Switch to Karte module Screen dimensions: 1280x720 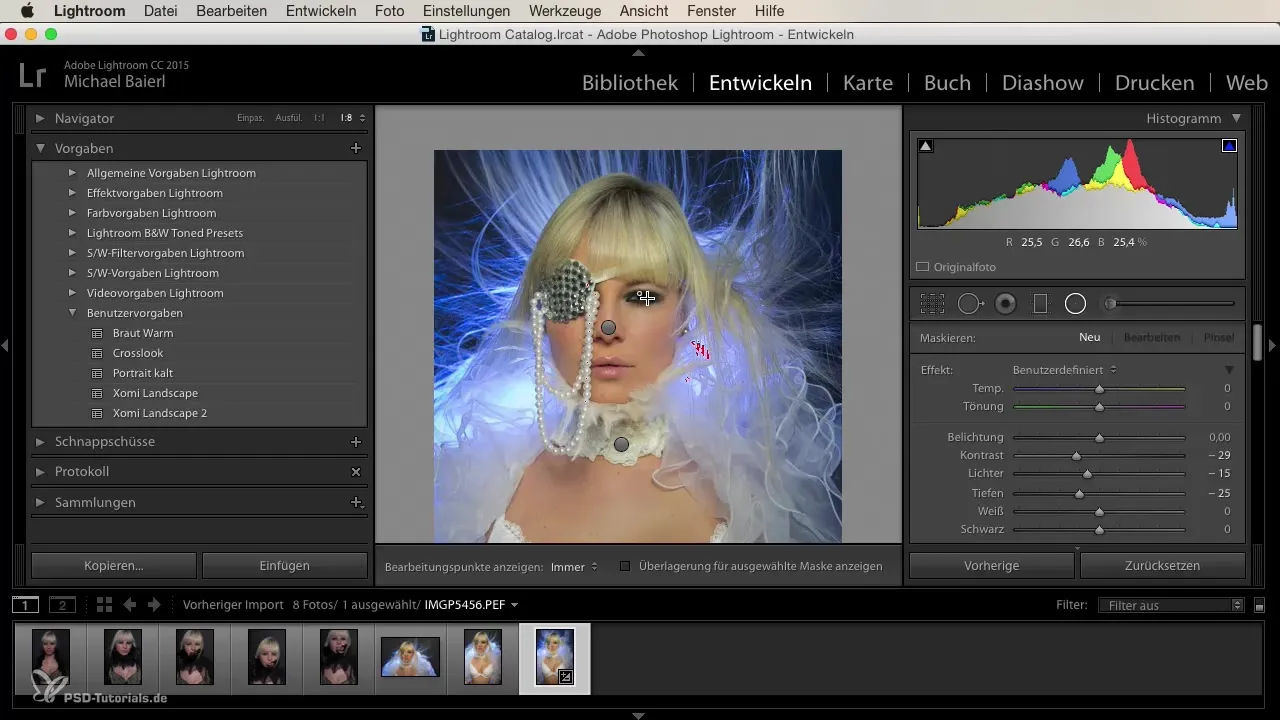(868, 83)
